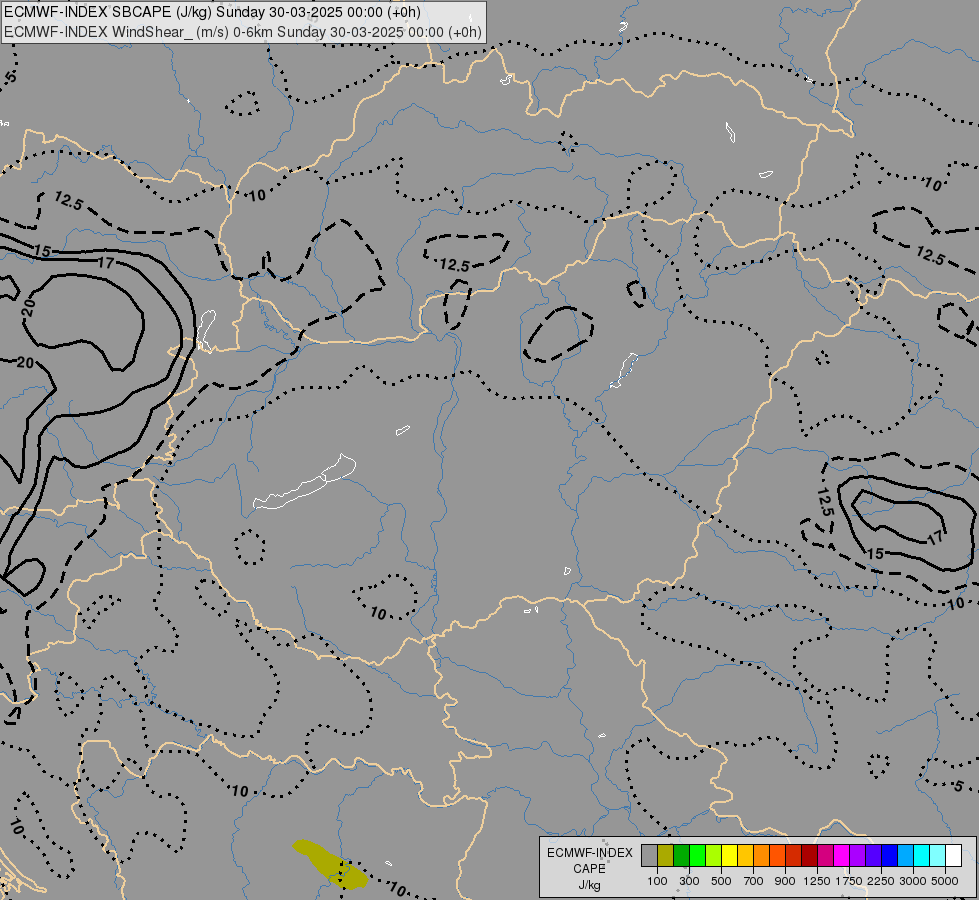Click the 3000 legend value
The image size is (979, 900).
[913, 881]
